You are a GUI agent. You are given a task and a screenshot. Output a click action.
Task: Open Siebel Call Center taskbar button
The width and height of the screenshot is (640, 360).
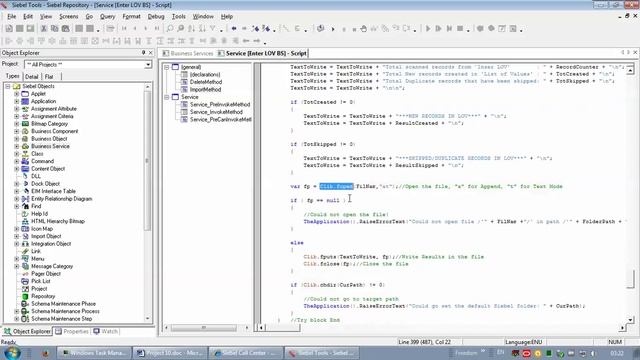pyautogui.click(x=246, y=353)
